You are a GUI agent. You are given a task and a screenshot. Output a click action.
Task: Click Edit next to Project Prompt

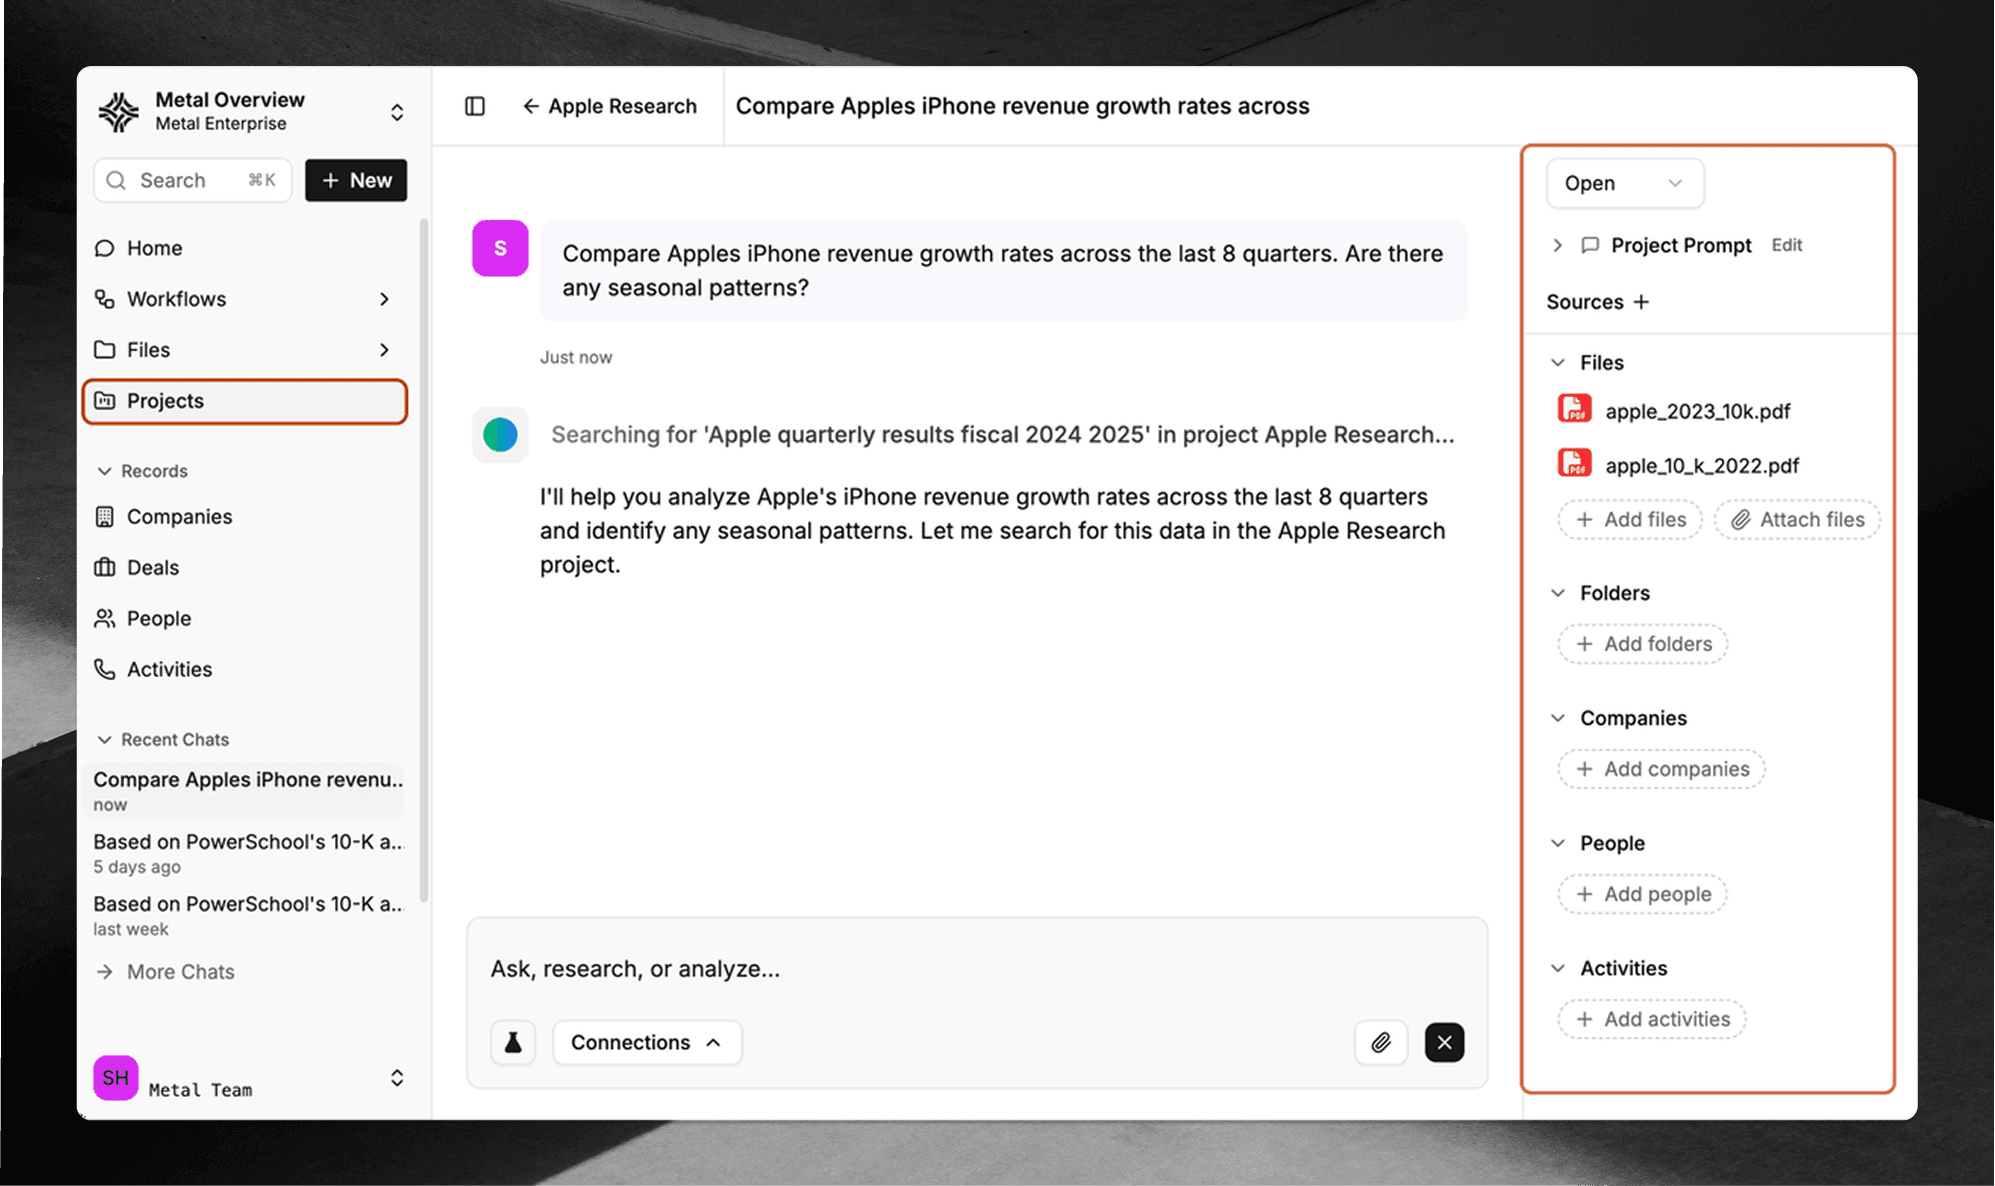pyautogui.click(x=1786, y=245)
